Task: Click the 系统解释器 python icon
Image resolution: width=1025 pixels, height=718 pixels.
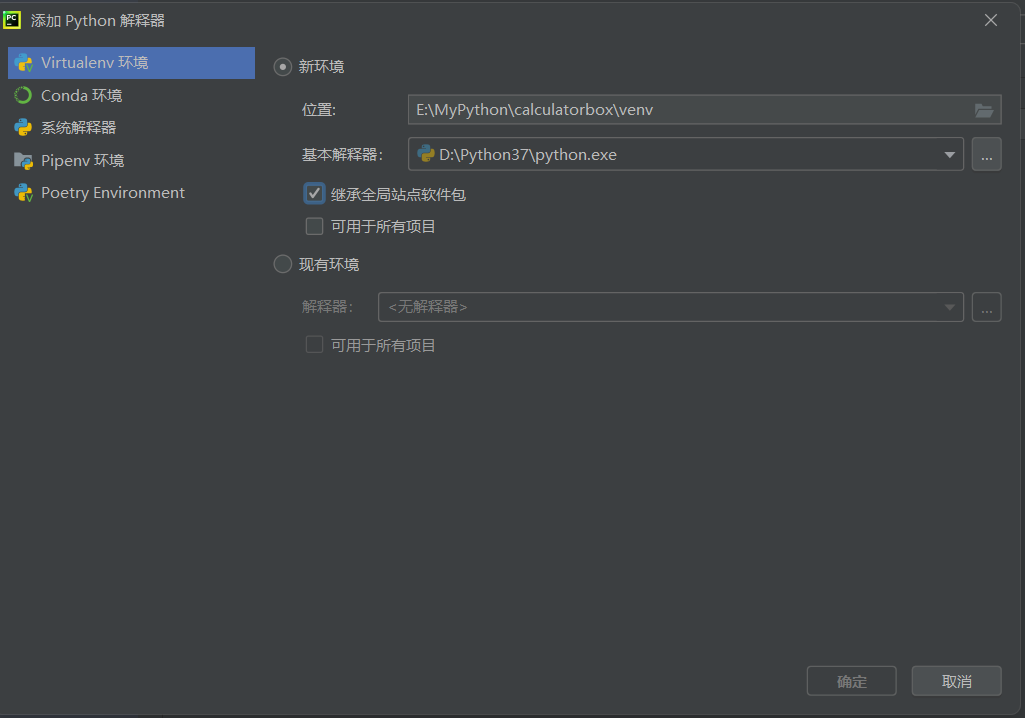Action: click(x=24, y=128)
